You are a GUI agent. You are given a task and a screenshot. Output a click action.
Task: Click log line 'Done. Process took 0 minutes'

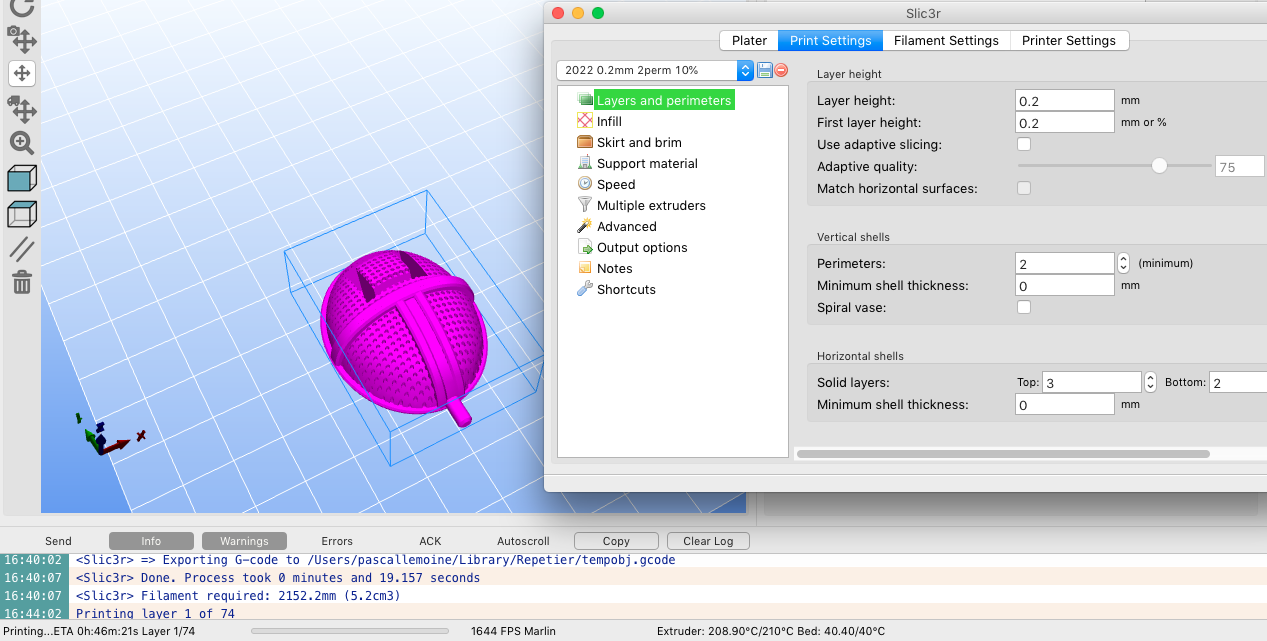pyautogui.click(x=278, y=578)
